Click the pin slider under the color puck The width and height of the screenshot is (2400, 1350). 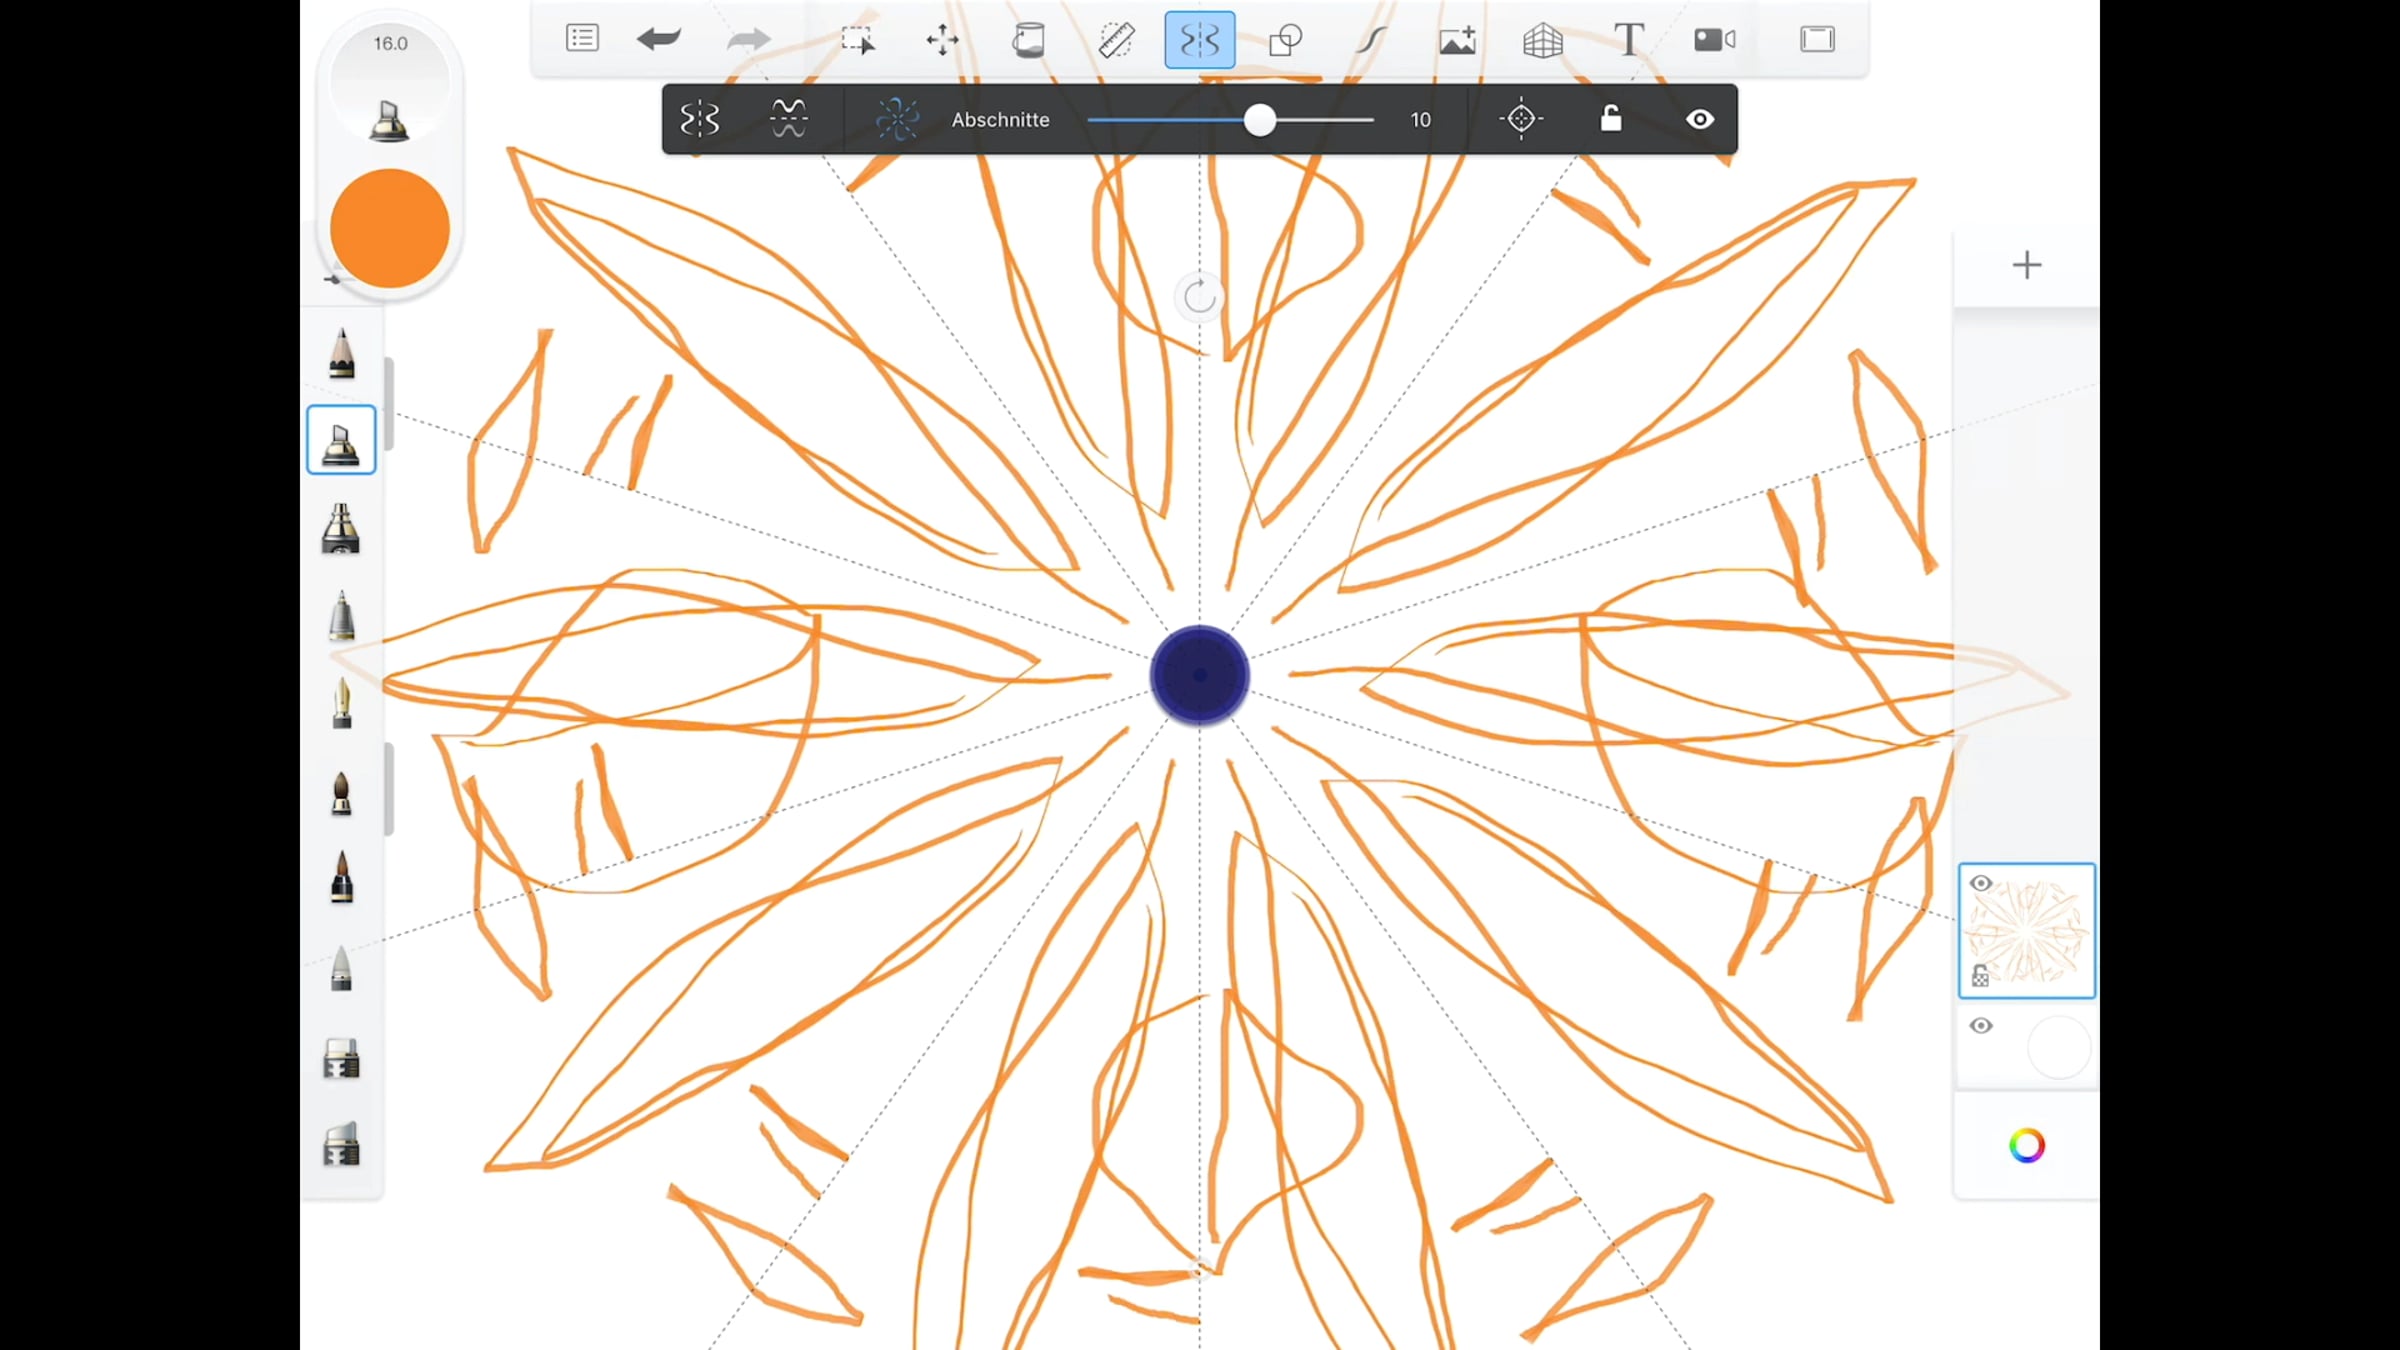(x=333, y=279)
